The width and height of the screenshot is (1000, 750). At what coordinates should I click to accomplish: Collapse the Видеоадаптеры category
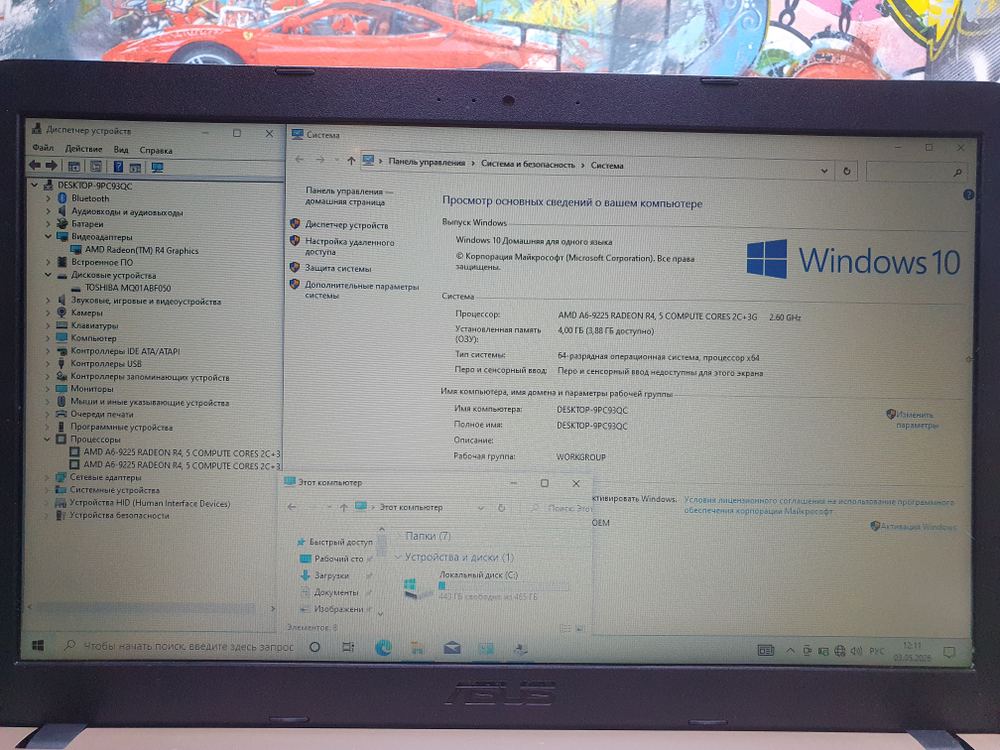(48, 237)
